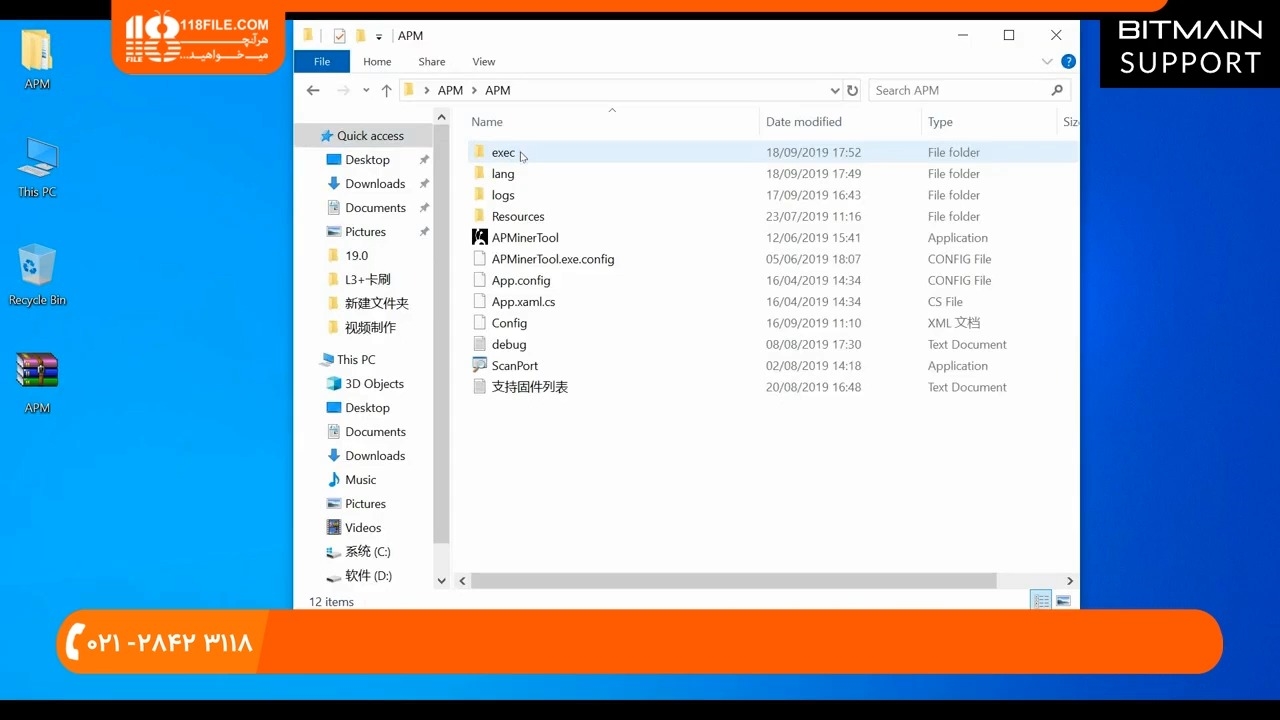Screen dimensions: 1280x720
Task: Switch to the View ribbon tab
Action: pyautogui.click(x=483, y=62)
